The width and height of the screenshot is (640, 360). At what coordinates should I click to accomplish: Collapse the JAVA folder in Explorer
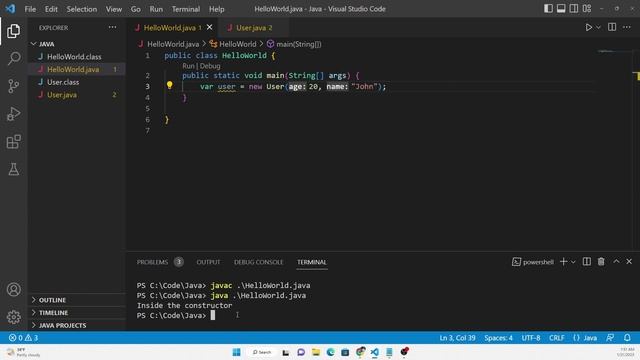(77, 44)
